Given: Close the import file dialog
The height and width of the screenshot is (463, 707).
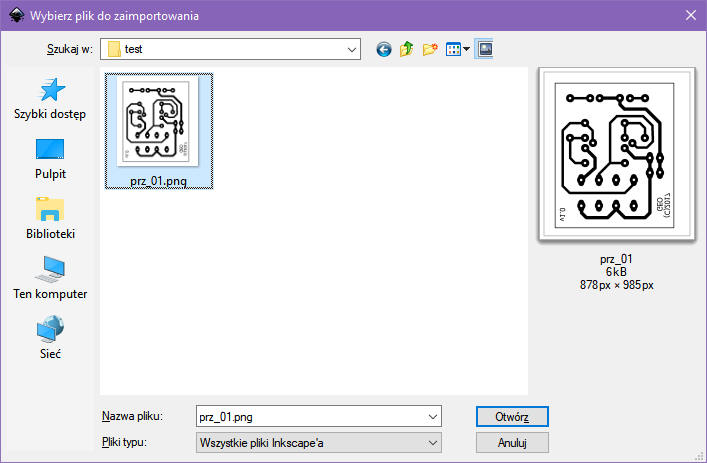Looking at the screenshot, I should (689, 15).
